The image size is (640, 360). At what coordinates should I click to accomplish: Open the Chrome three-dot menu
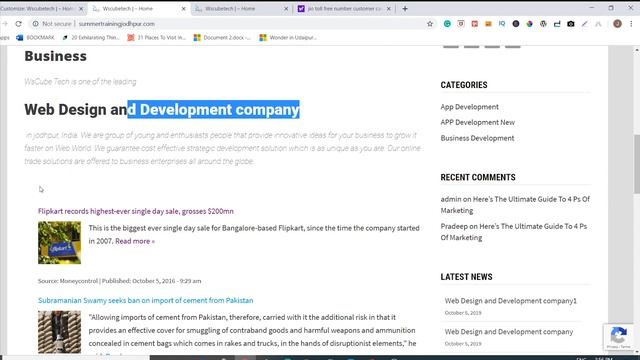[x=631, y=24]
